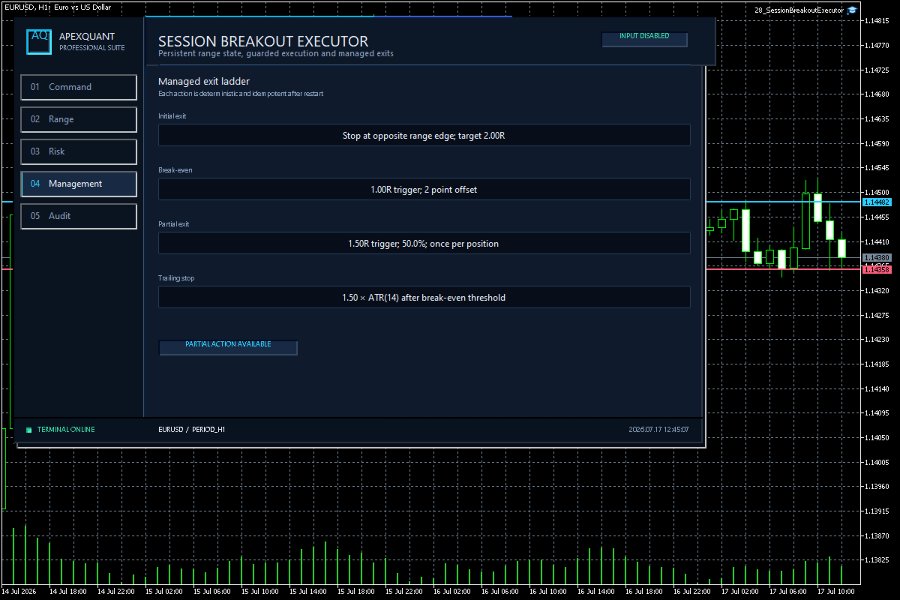Click the 1.14815 price axis label

tap(877, 21)
